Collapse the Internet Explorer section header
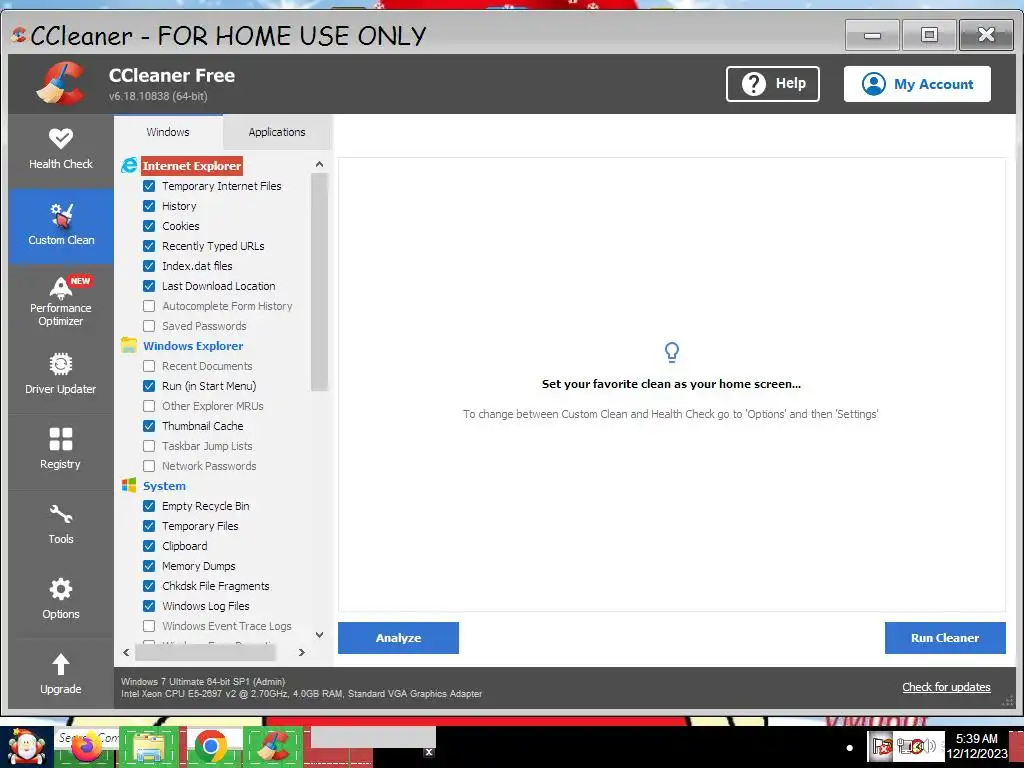This screenshot has width=1024, height=768. pos(192,166)
